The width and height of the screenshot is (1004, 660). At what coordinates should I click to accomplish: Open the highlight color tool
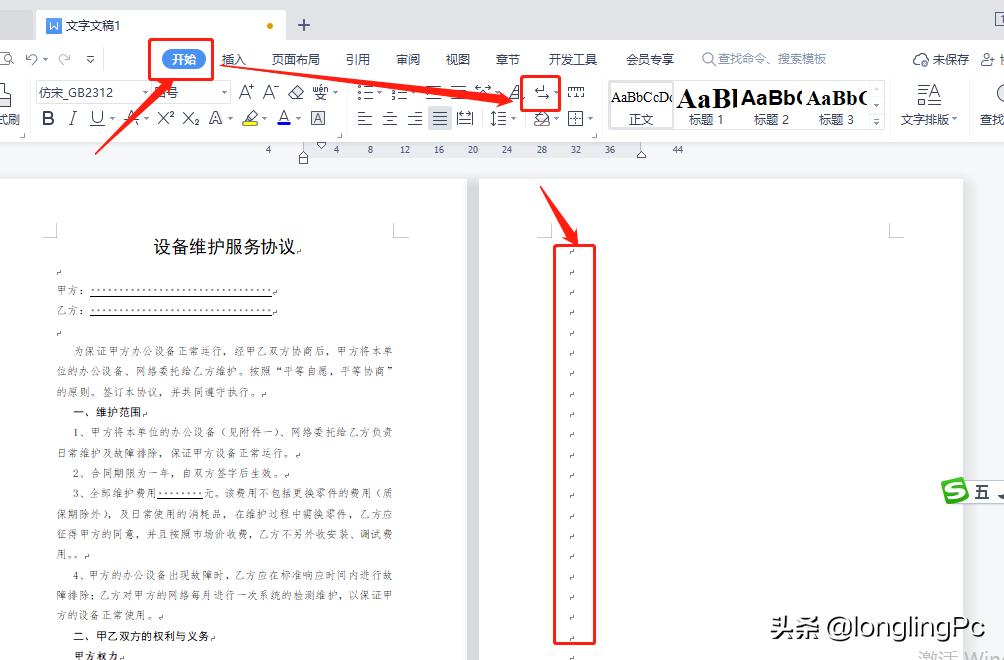(252, 119)
